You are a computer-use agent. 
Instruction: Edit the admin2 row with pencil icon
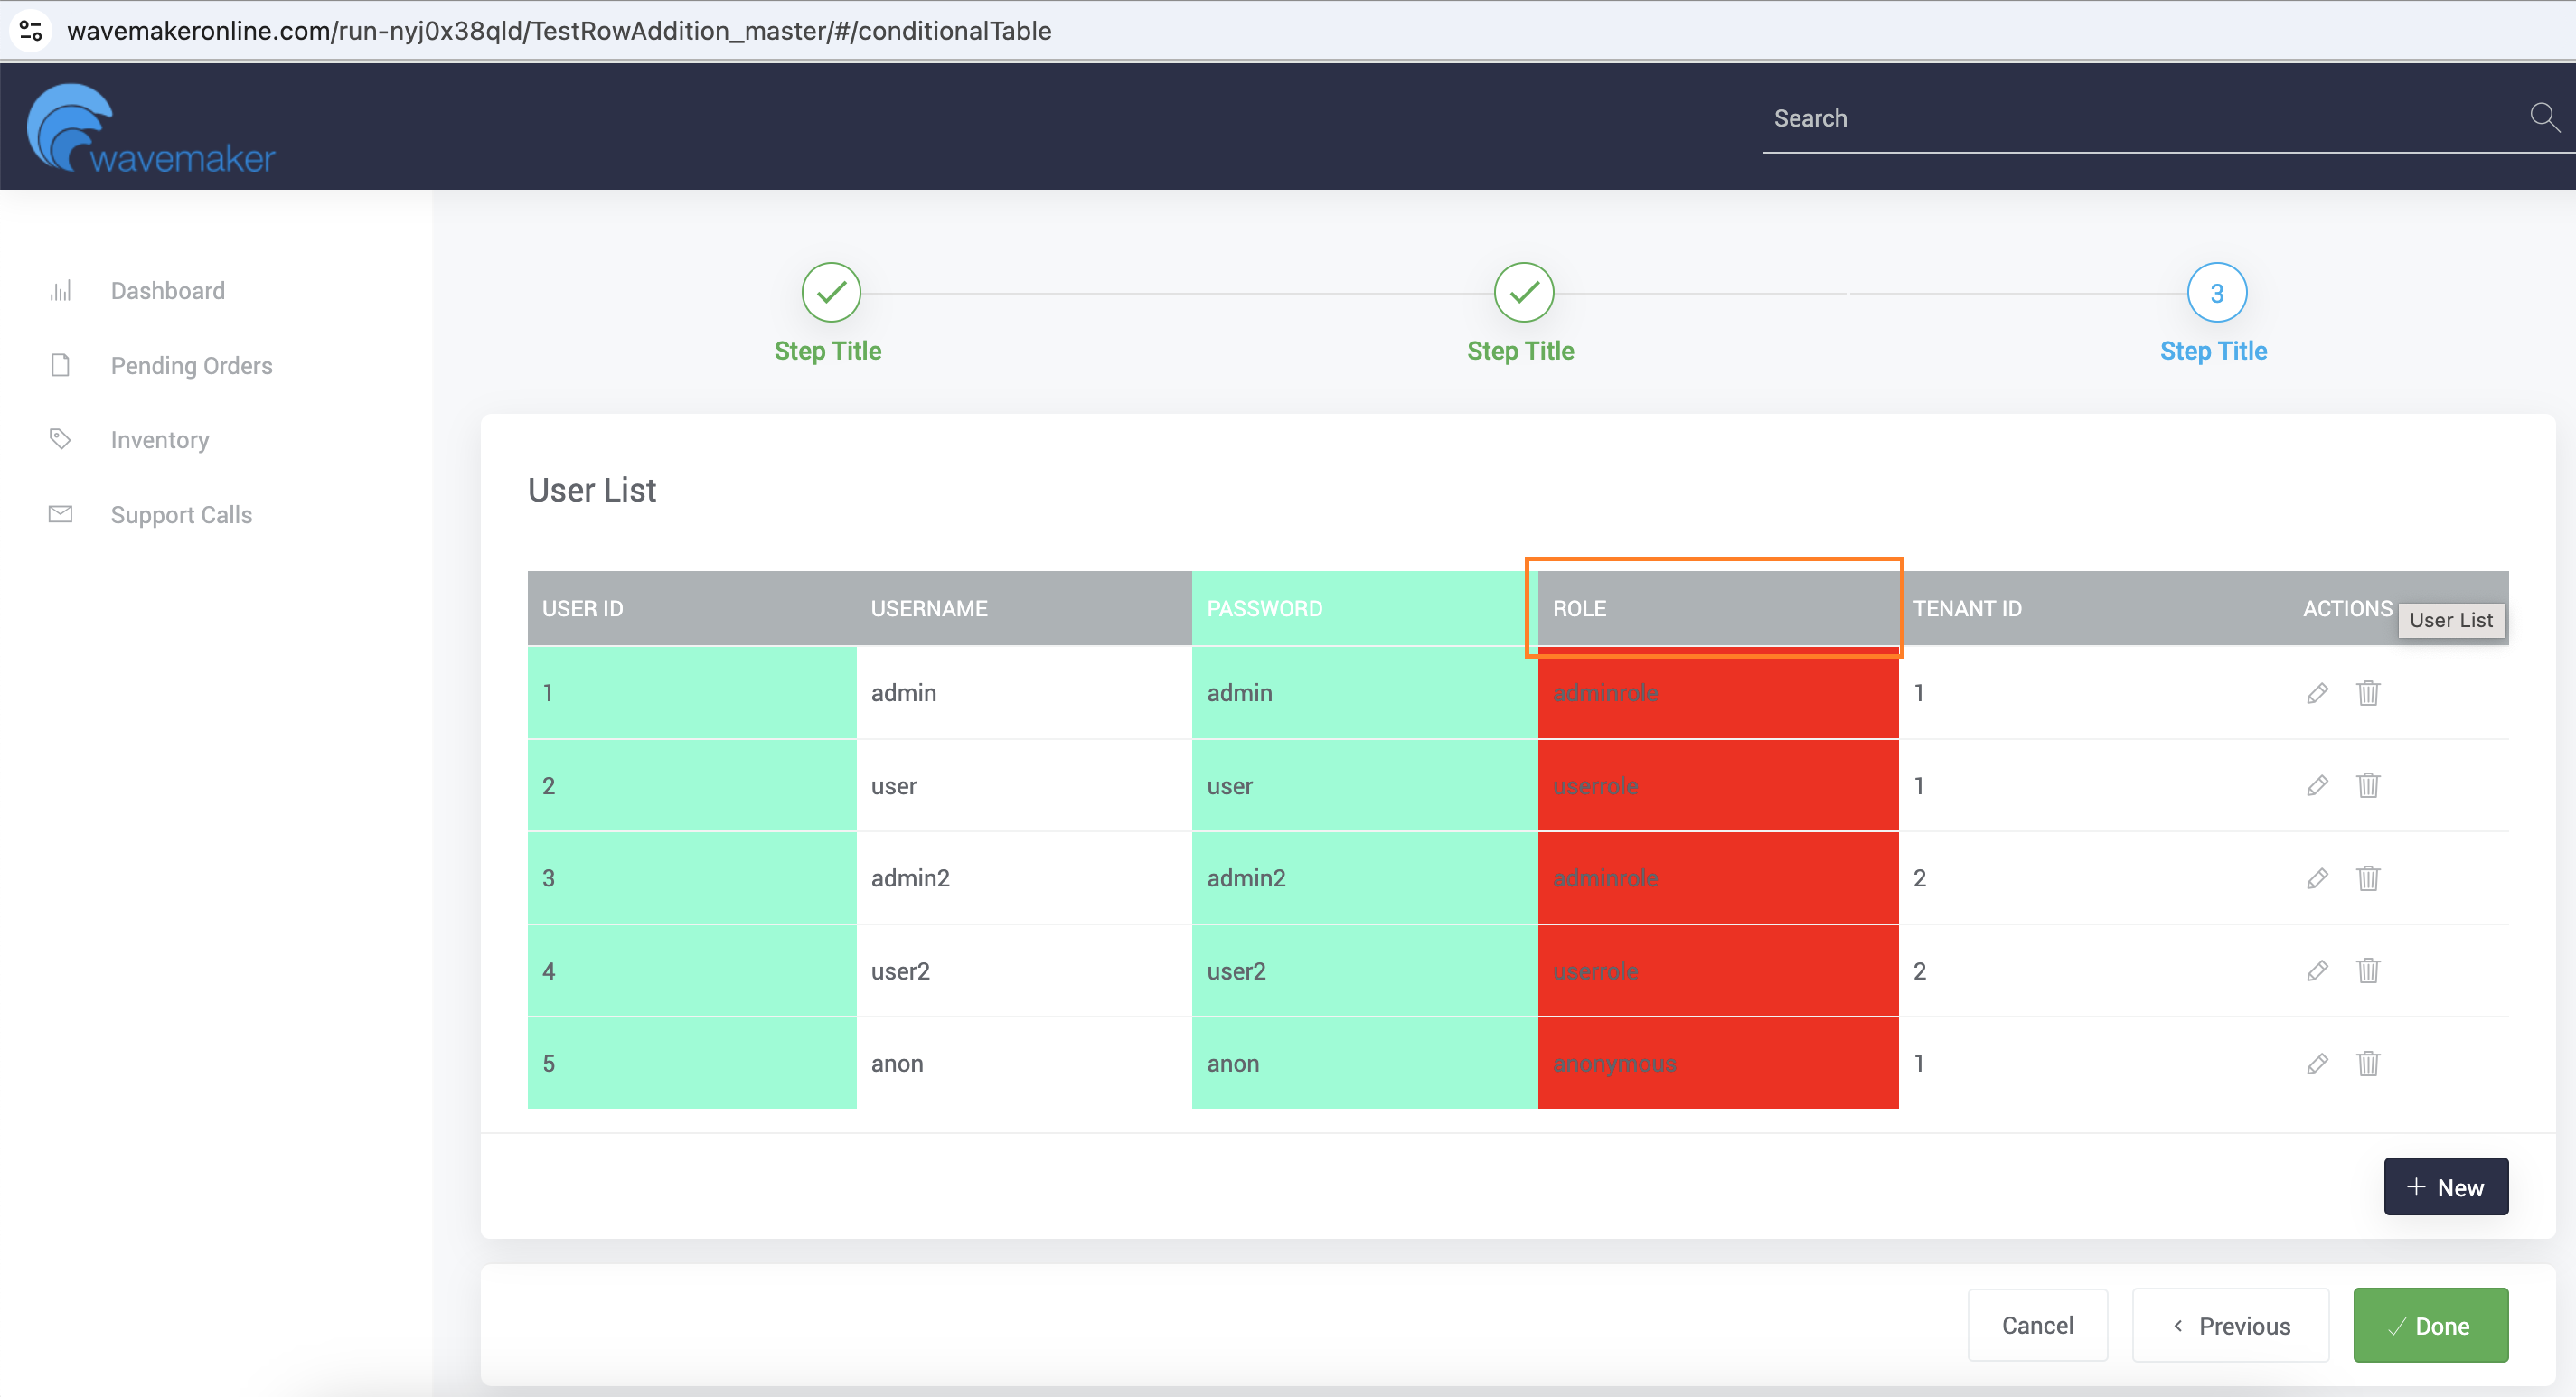(2317, 878)
